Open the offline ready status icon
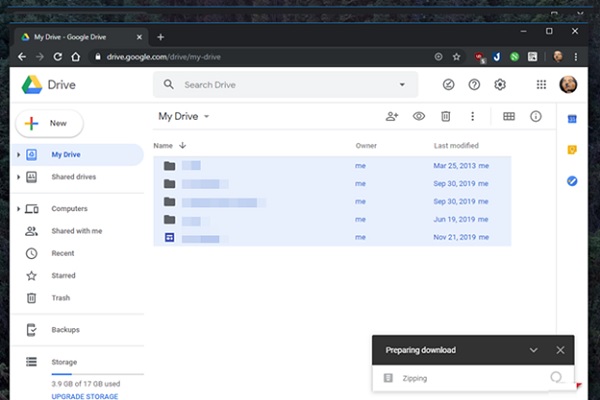 448,84
